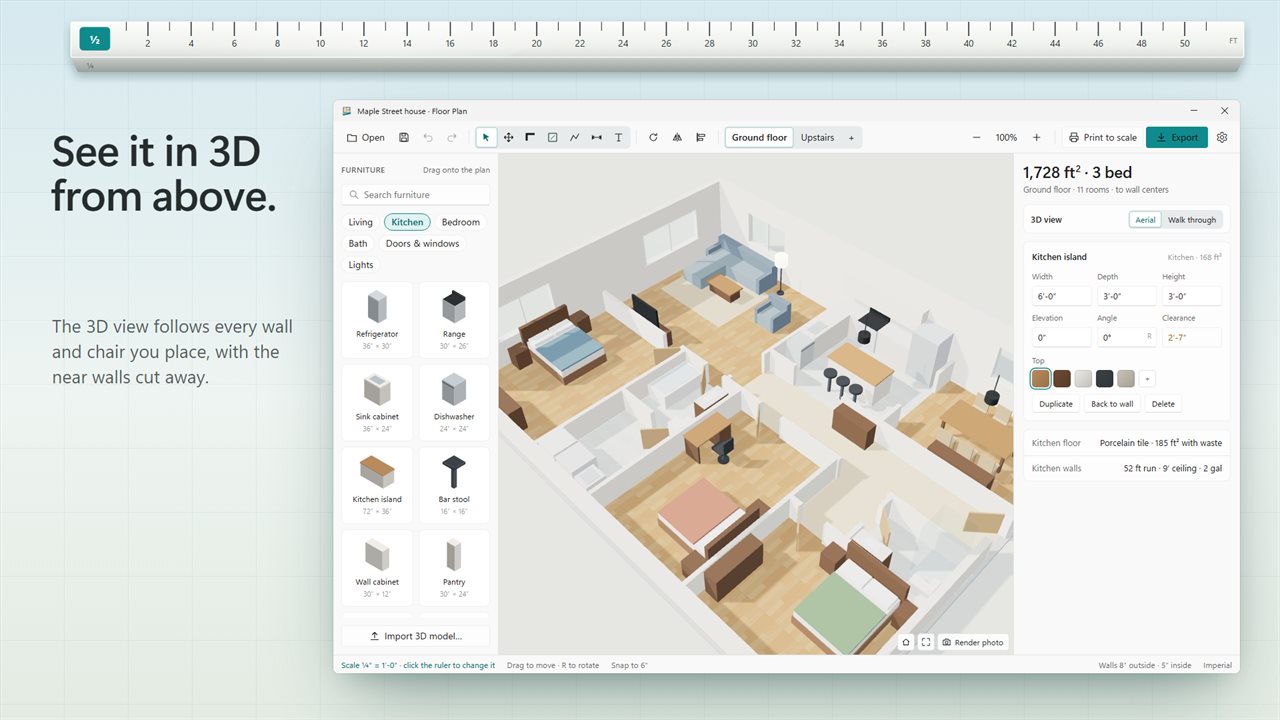
Task: Choose the dark charcoal top swatch
Action: pyautogui.click(x=1104, y=378)
